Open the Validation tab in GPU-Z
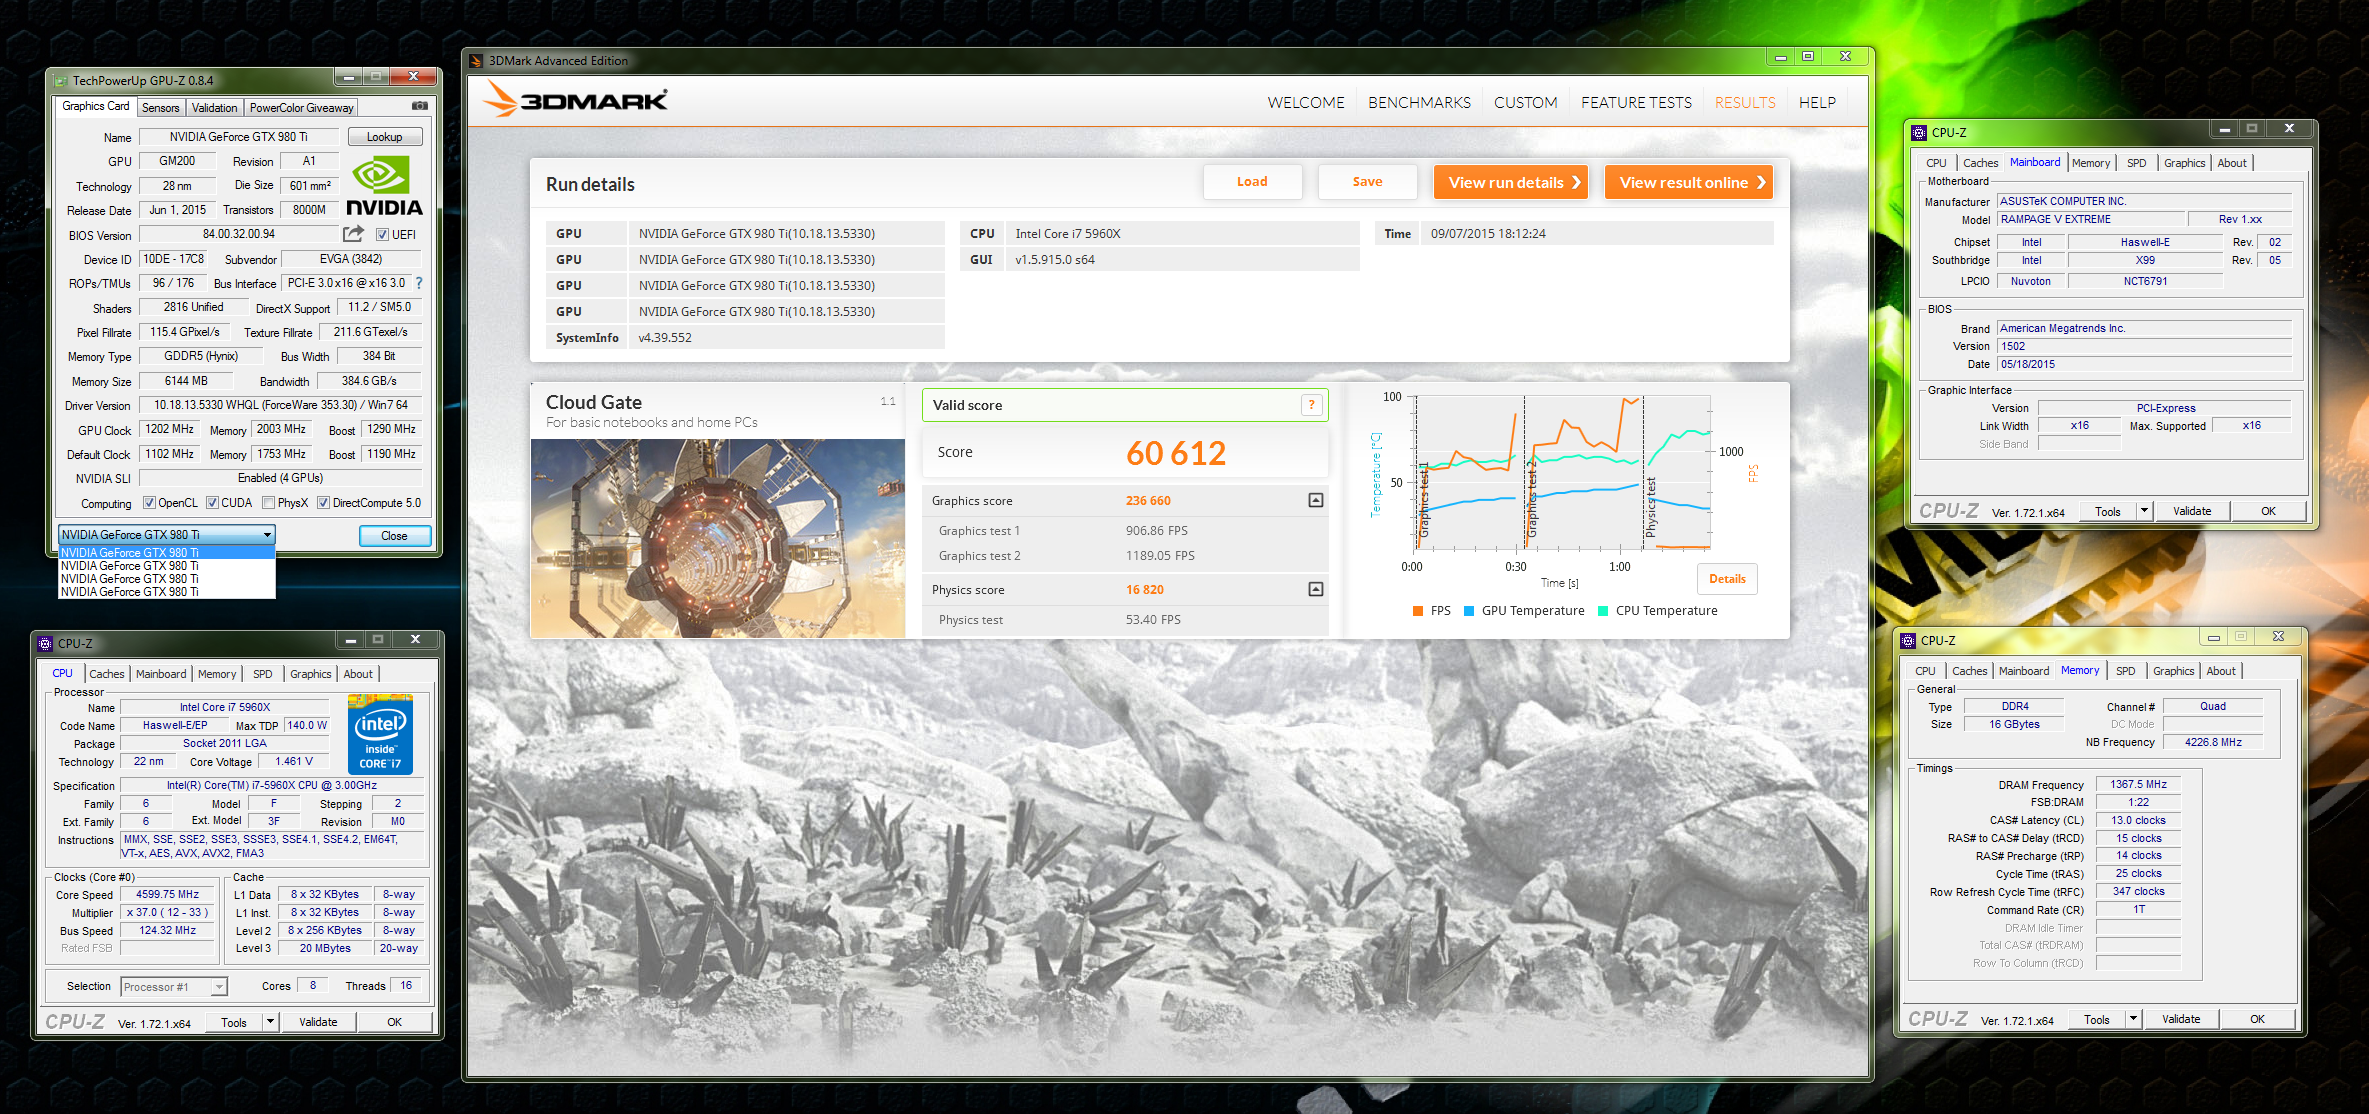2369x1114 pixels. (214, 108)
